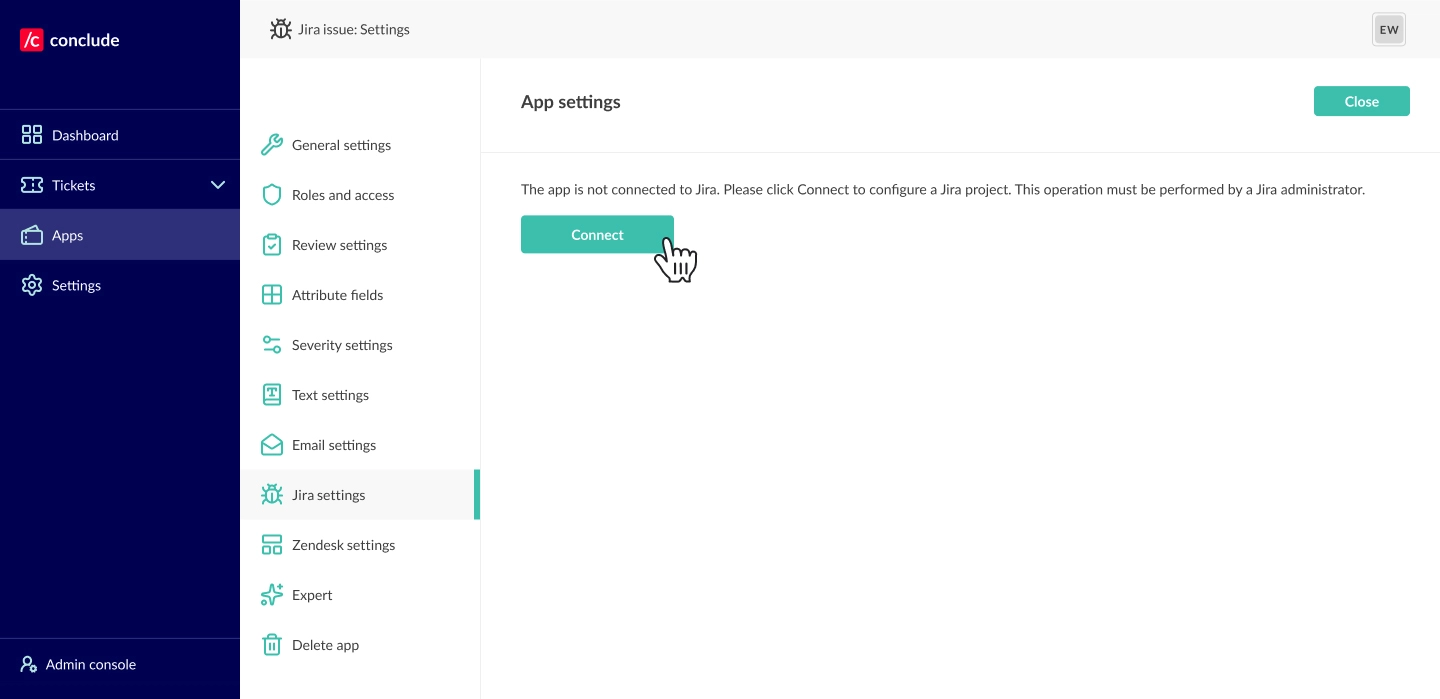This screenshot has width=1440, height=699.
Task: Expand the Tickets section chevron
Action: pos(218,185)
